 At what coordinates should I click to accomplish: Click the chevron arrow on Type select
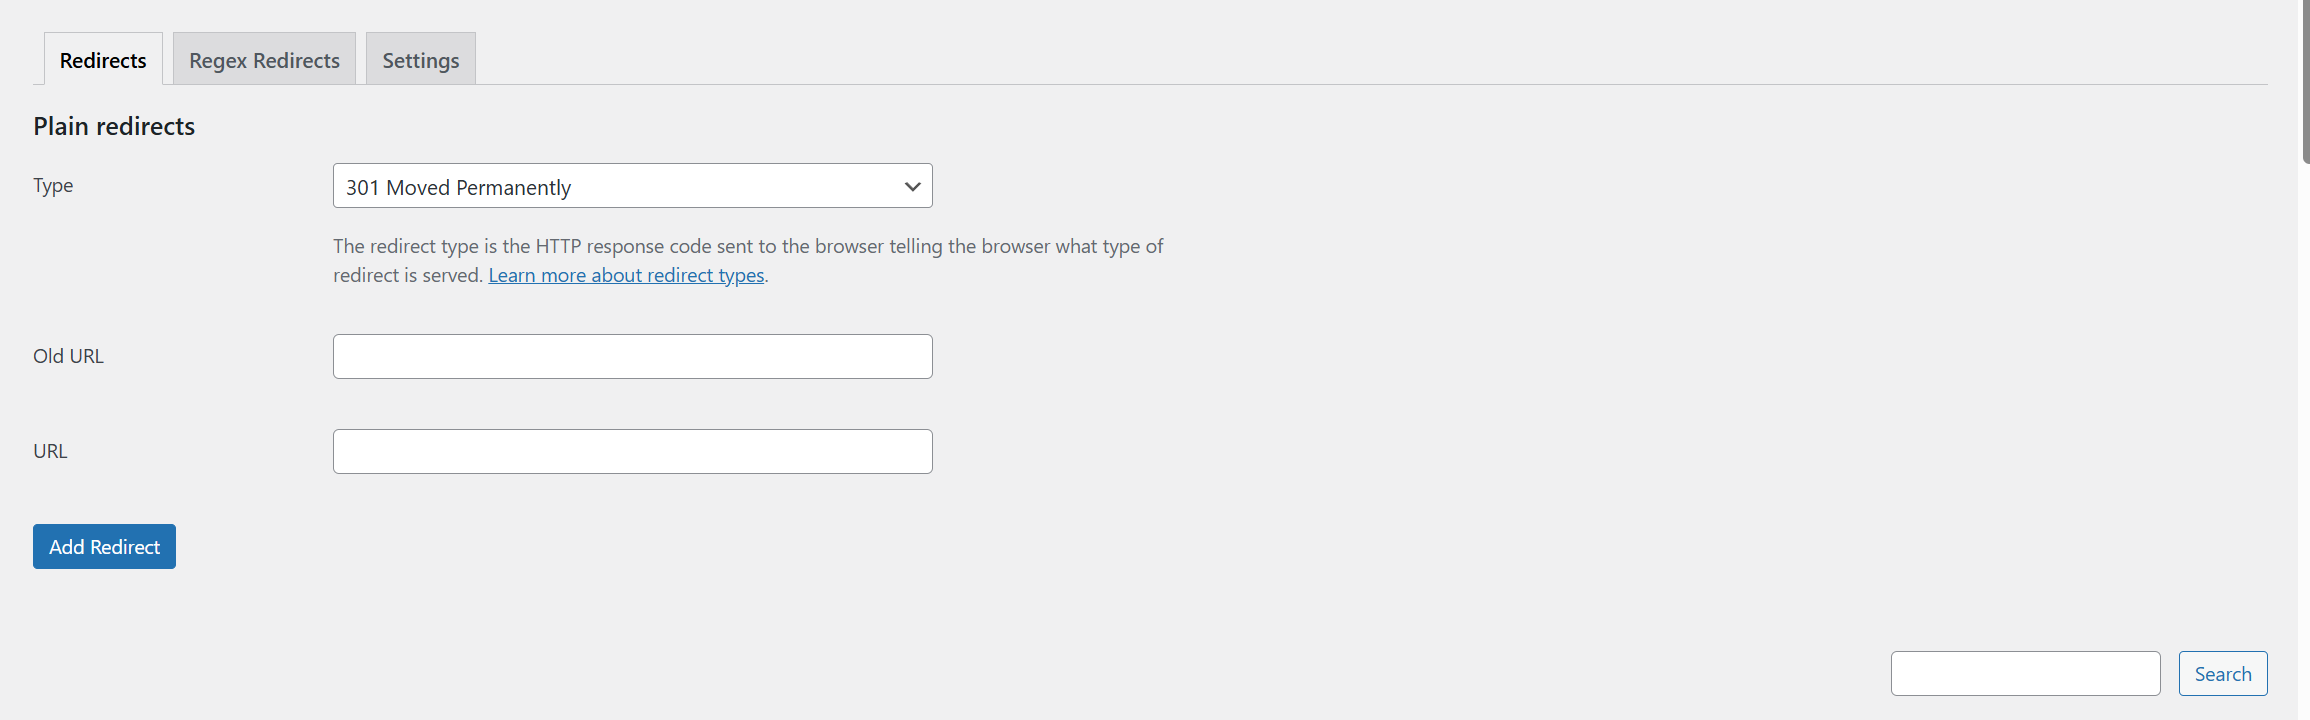pyautogui.click(x=912, y=187)
